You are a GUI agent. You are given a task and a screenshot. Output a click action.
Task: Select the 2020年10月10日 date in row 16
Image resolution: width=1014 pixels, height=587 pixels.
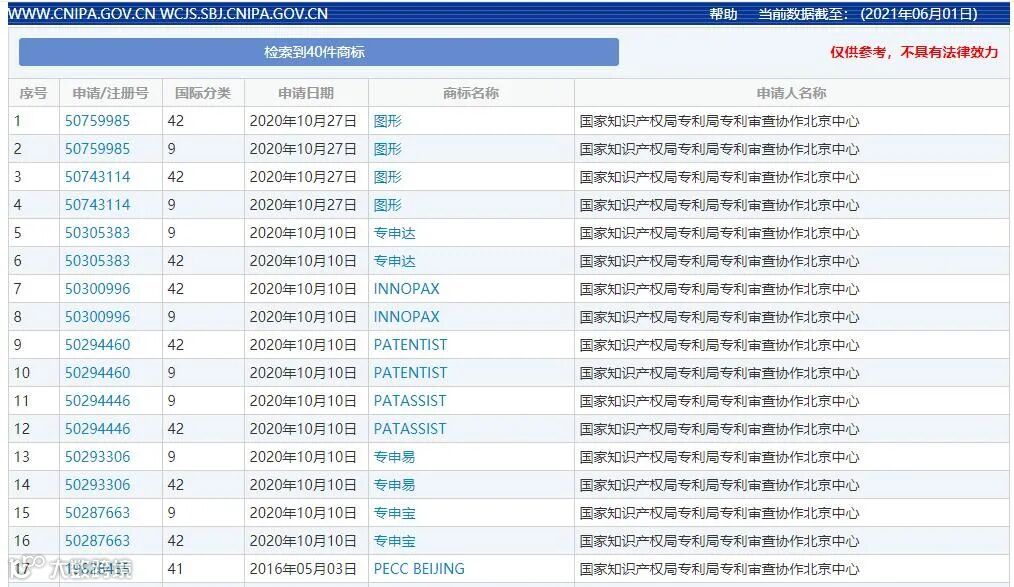coord(303,541)
